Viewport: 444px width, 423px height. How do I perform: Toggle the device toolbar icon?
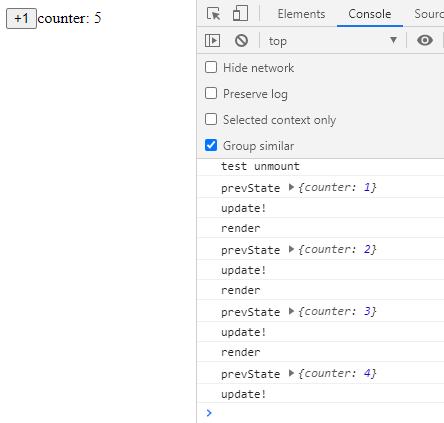point(240,14)
